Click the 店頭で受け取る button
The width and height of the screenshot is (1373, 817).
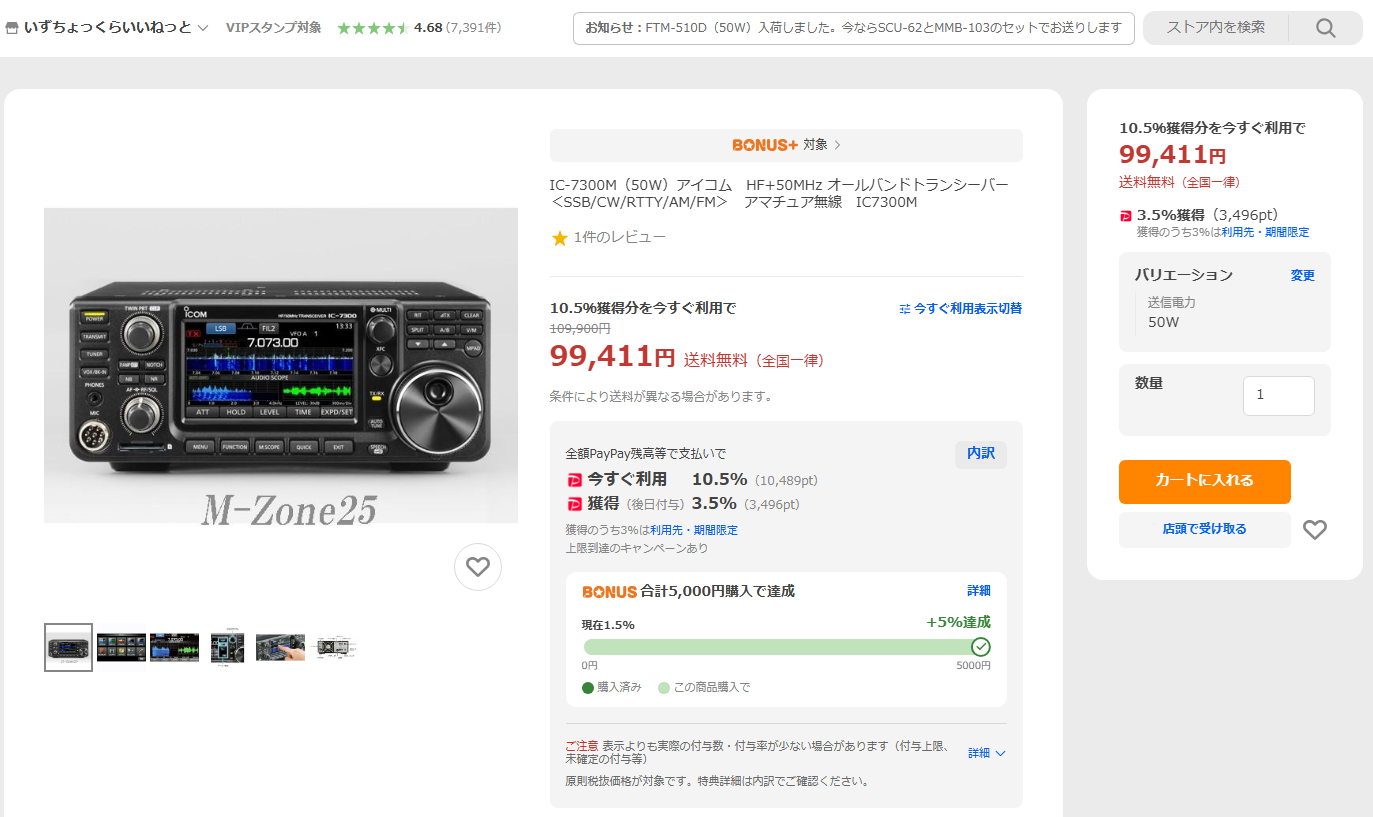coord(1204,529)
